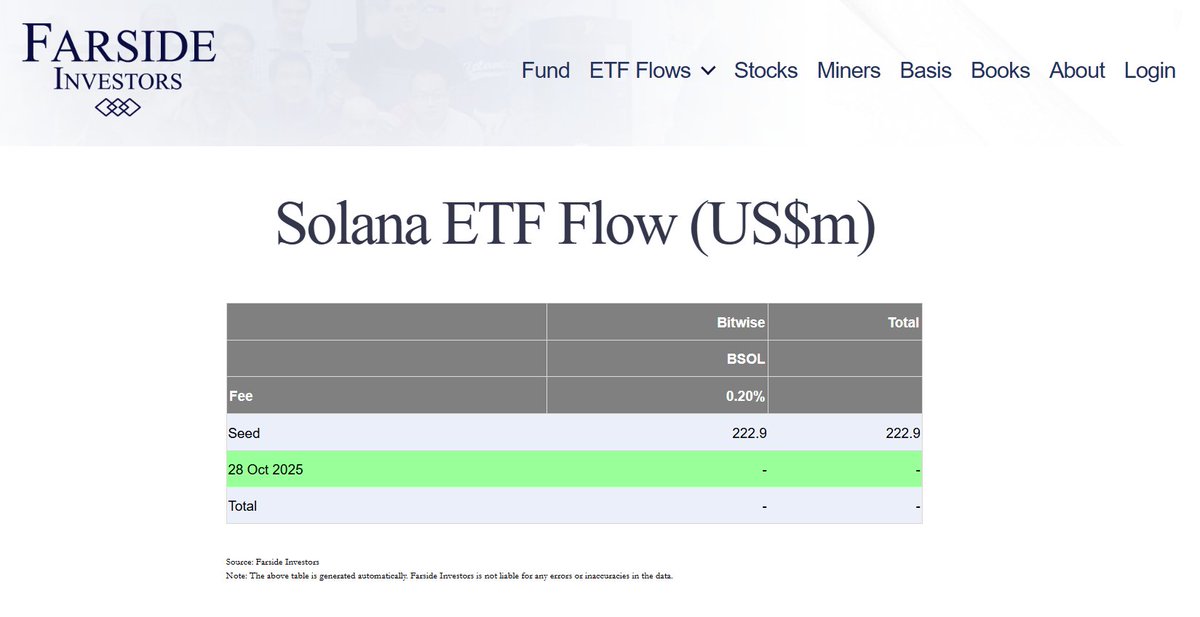Click the Solana ETF Flow heading
The image size is (1200, 617).
click(x=575, y=223)
